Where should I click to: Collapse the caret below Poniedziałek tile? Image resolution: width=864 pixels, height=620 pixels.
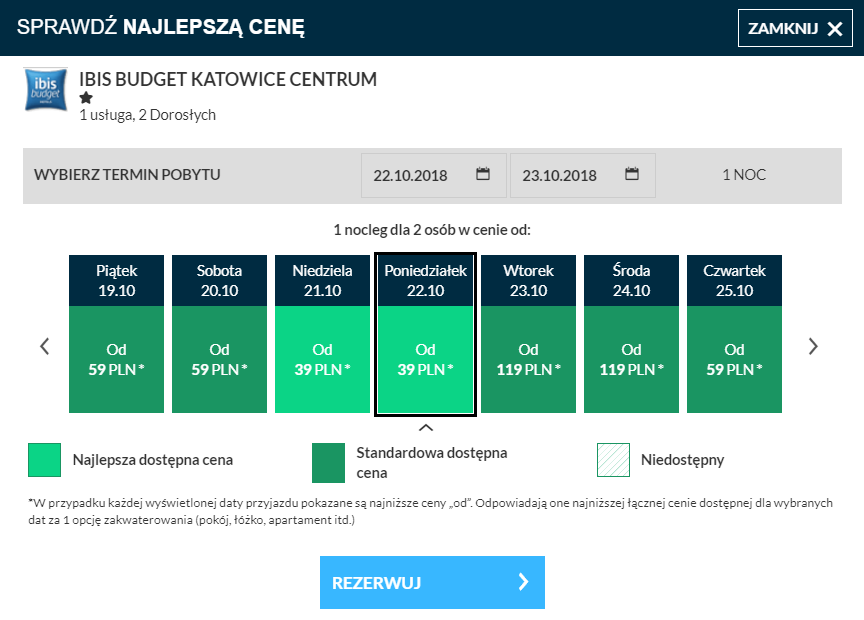(x=426, y=428)
